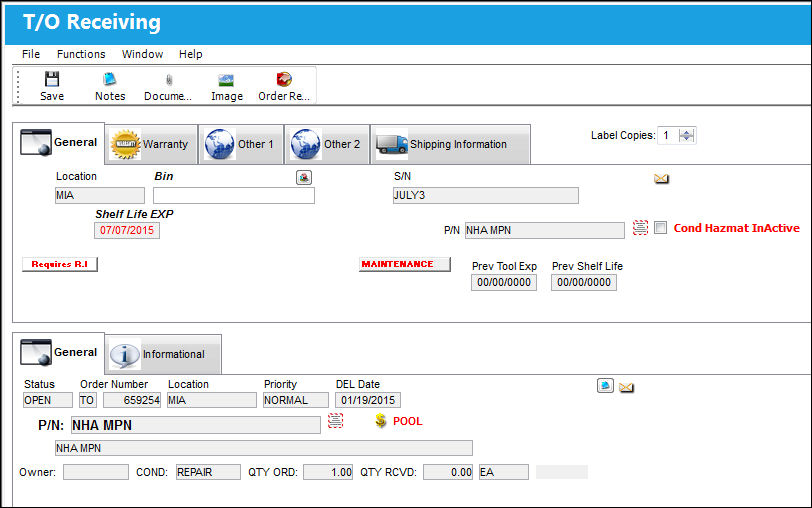Open the Functions menu
Screen dimensions: 812x508
(x=81, y=54)
